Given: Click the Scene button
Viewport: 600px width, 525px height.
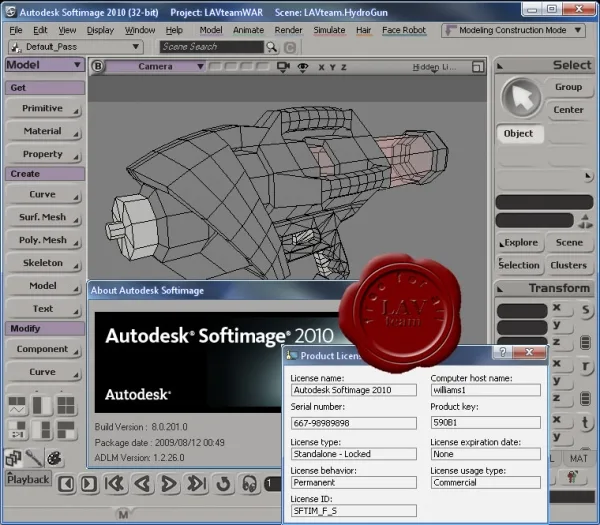Looking at the screenshot, I should coord(569,243).
